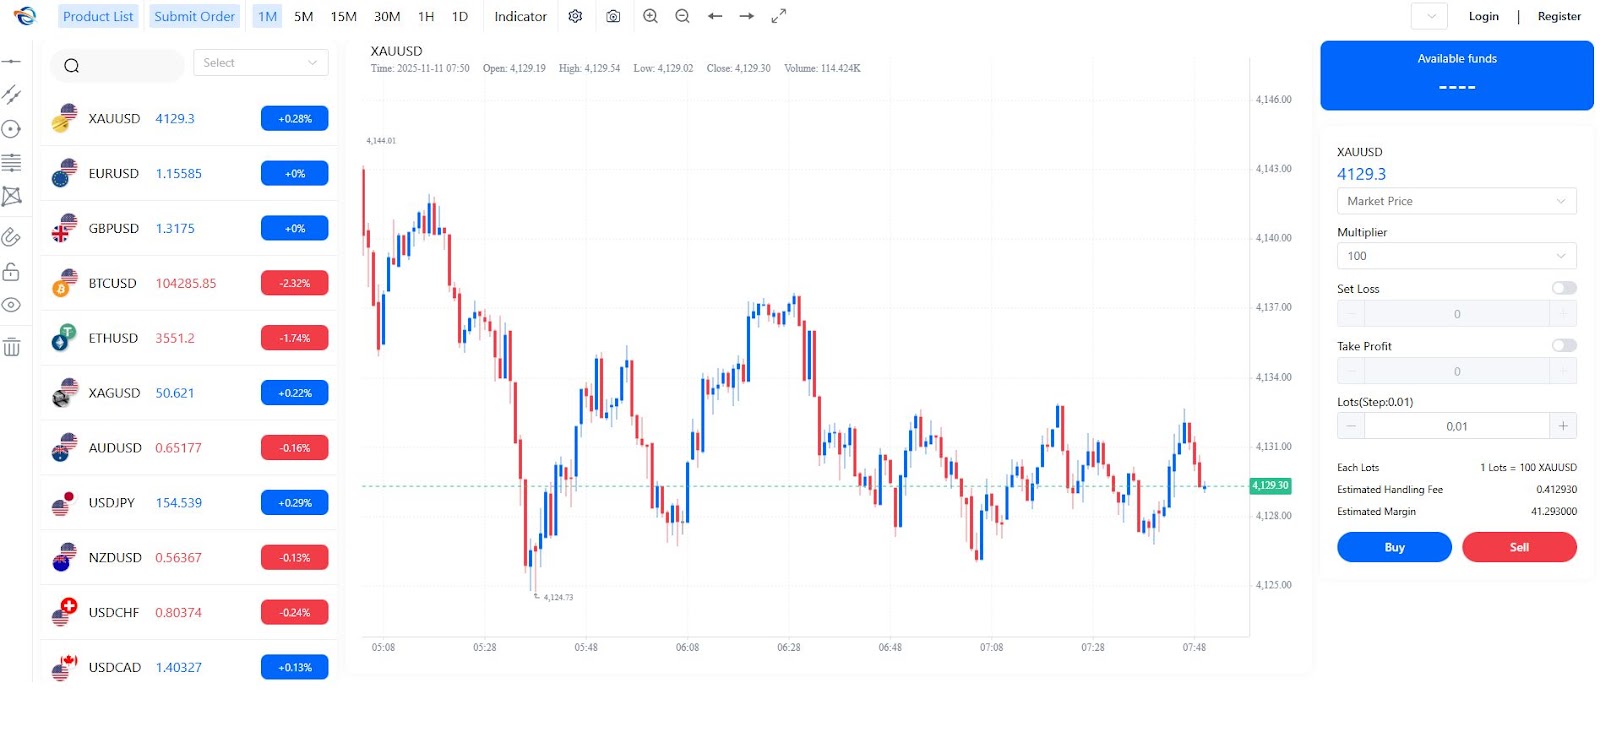Toggle drawings visibility with eye icon
Viewport: 1600px width, 748px height.
[12, 305]
